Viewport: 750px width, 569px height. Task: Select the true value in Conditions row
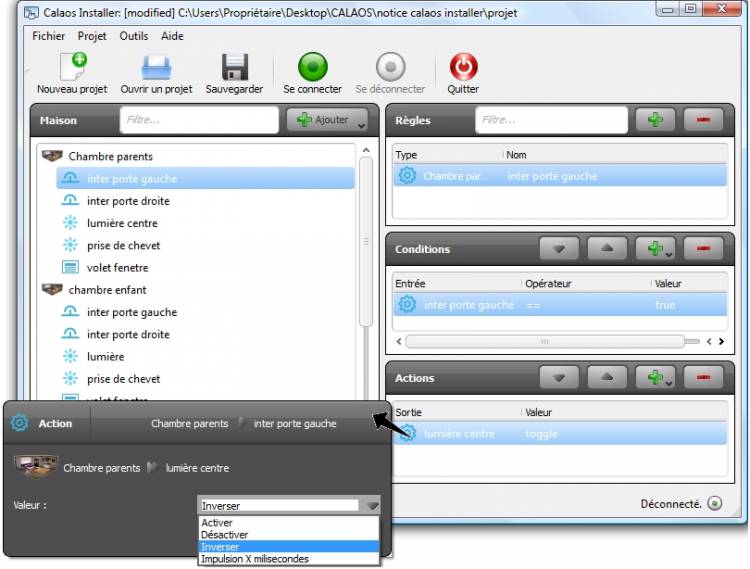point(665,305)
